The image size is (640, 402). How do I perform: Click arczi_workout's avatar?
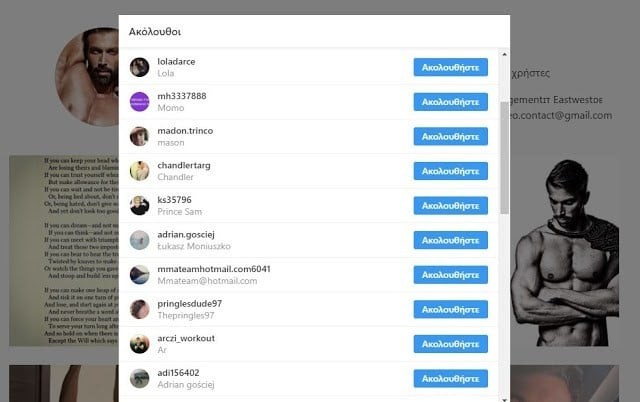point(140,344)
